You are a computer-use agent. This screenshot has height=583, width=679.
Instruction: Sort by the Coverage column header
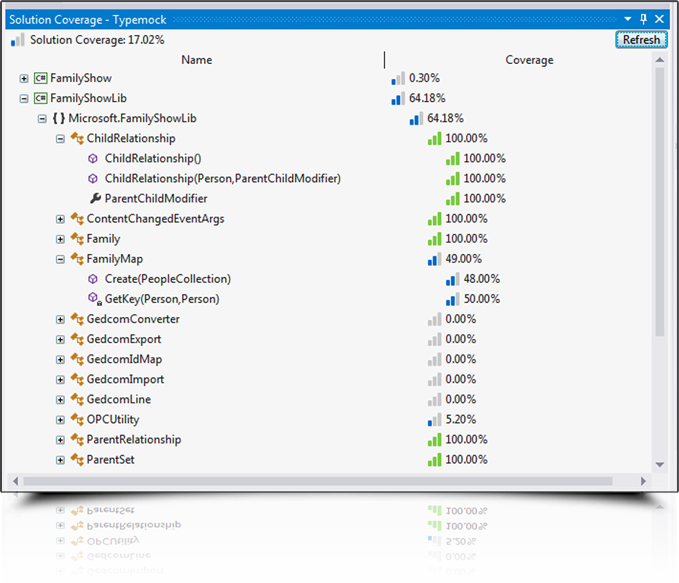528,60
